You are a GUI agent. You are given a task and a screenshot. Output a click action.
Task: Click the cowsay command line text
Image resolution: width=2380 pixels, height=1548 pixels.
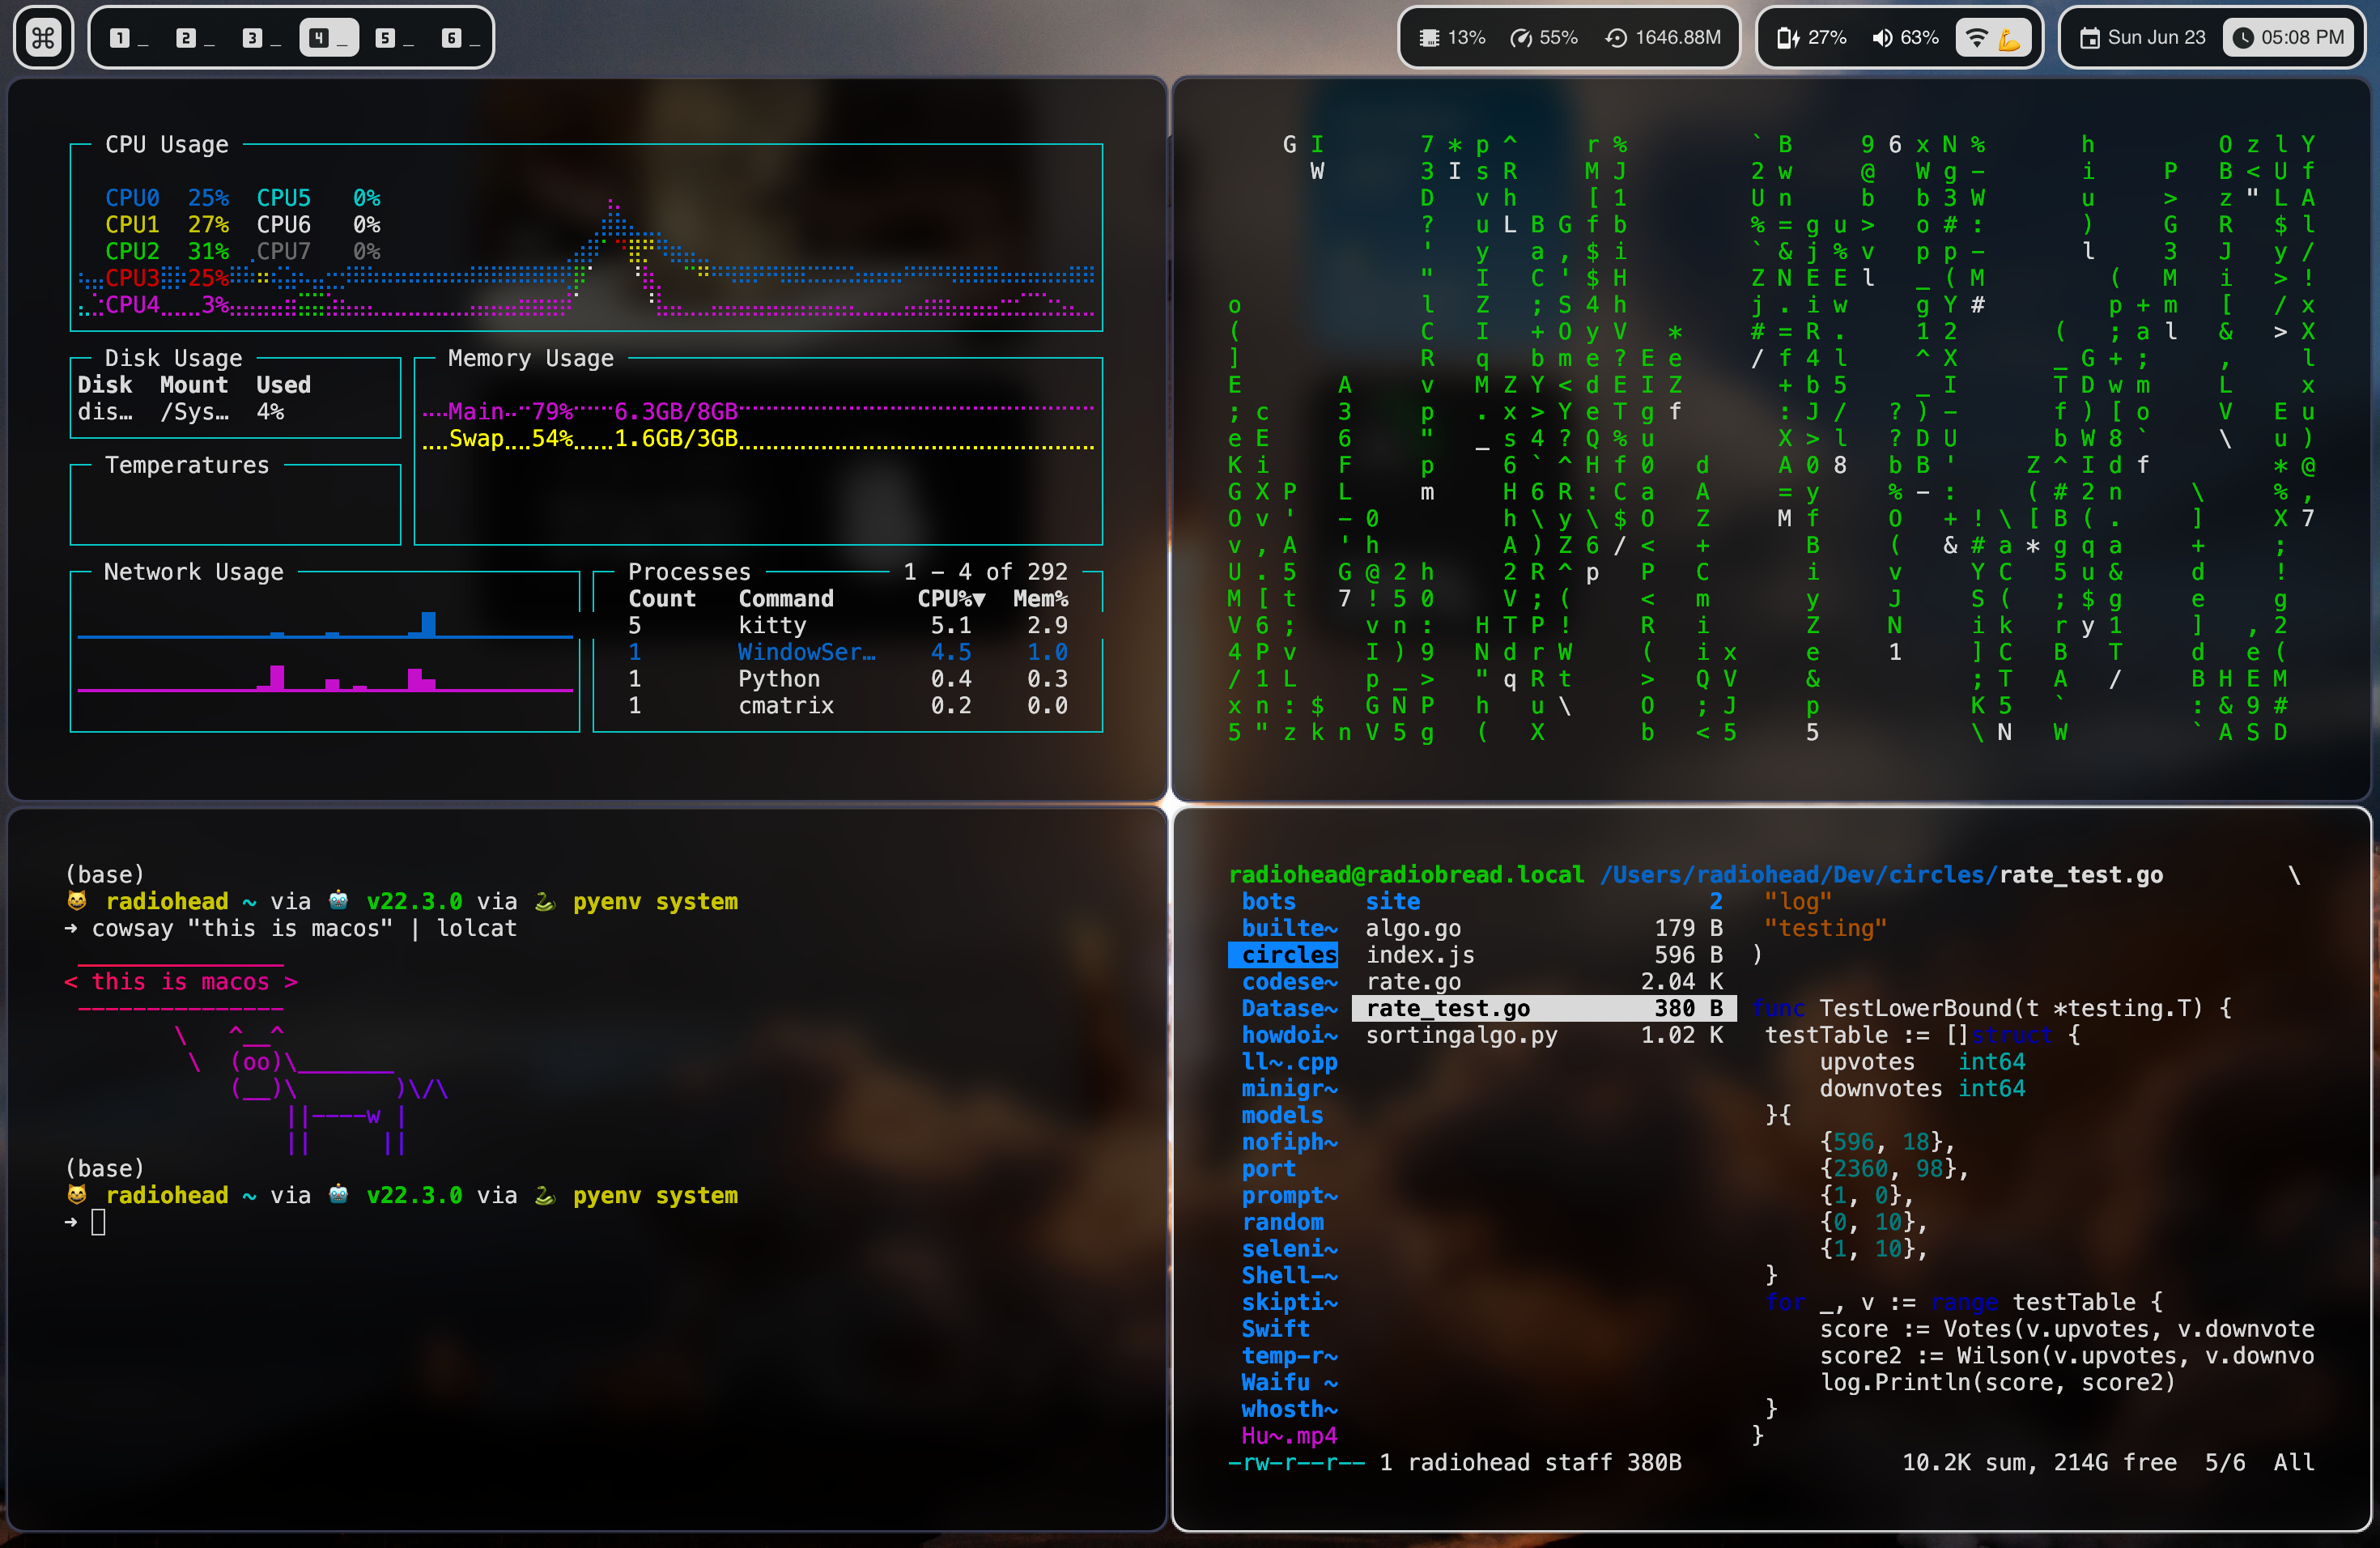304,928
